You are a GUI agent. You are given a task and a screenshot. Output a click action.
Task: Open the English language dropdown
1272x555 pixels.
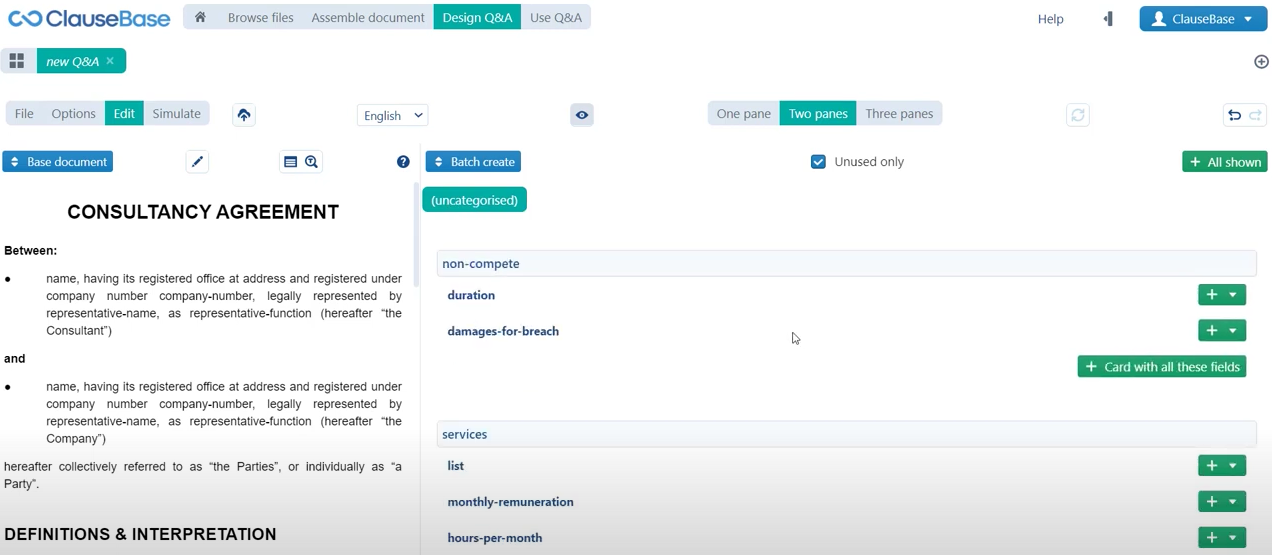pyautogui.click(x=392, y=115)
